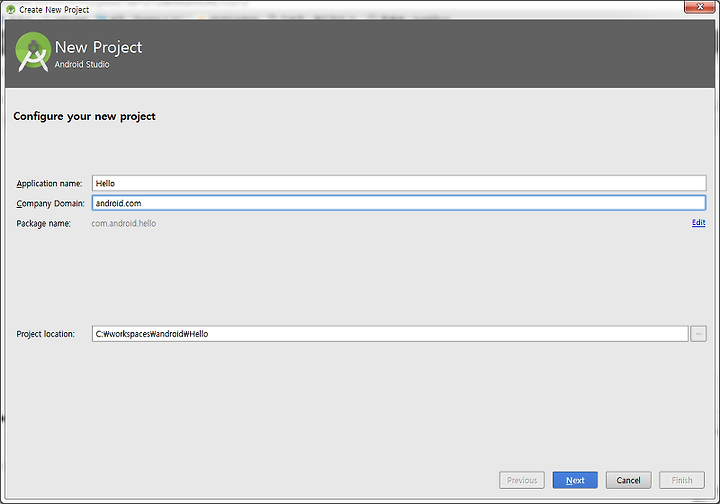Click the Package name label
This screenshot has width=720, height=504.
tap(44, 224)
